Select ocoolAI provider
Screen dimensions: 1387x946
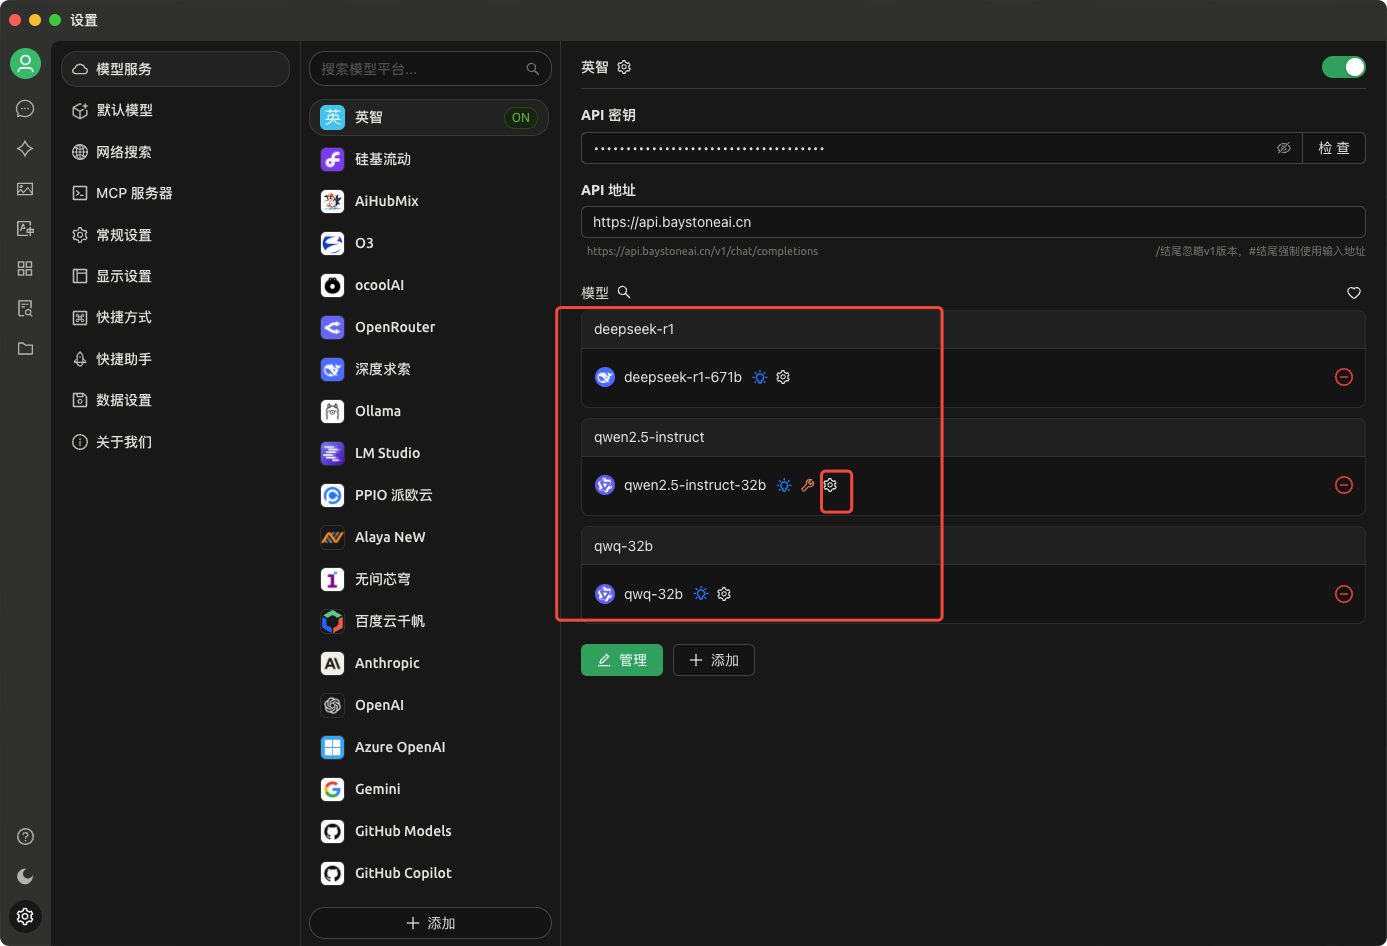pyautogui.click(x=429, y=285)
